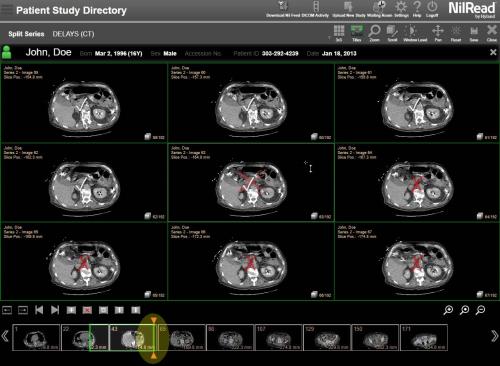500x366 pixels.
Task: Click the right-arrow box split control
Action: (x=23, y=310)
